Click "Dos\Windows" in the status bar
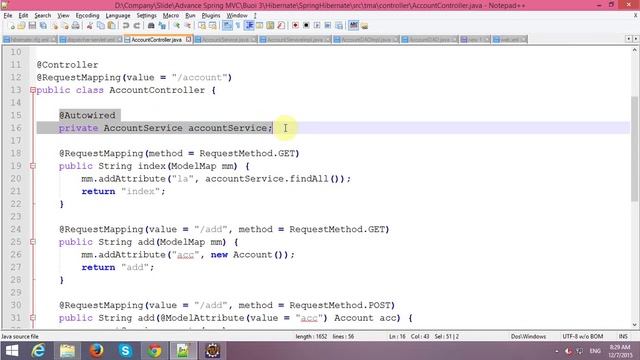 (528, 336)
